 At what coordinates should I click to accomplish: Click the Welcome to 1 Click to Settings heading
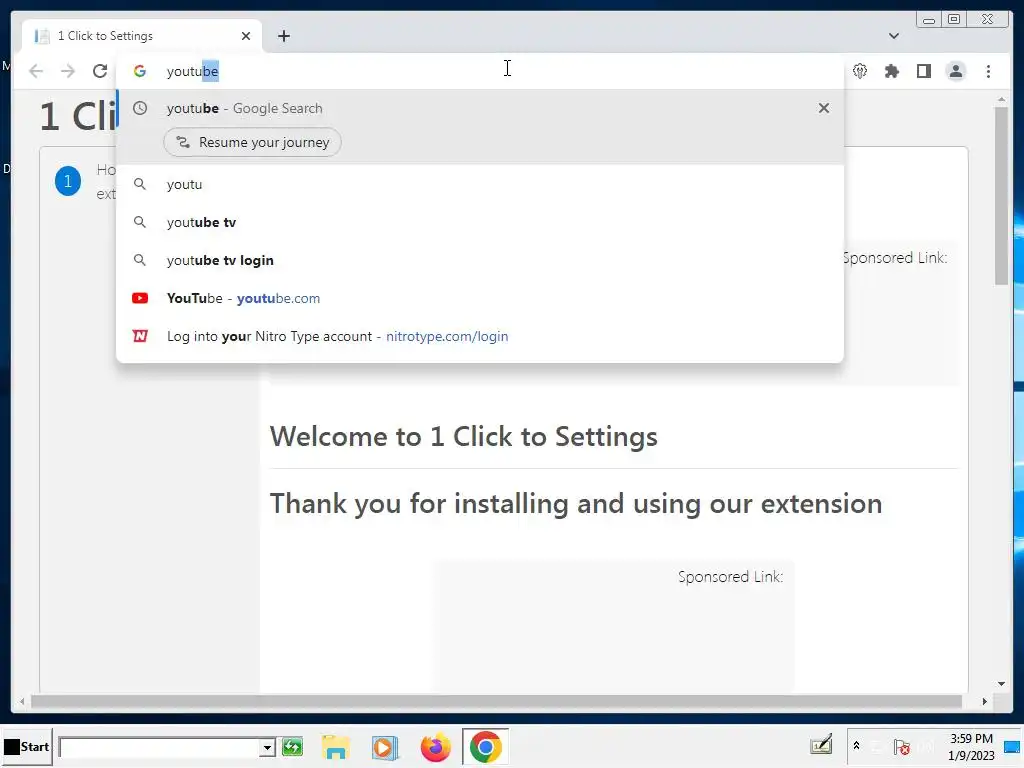point(463,436)
